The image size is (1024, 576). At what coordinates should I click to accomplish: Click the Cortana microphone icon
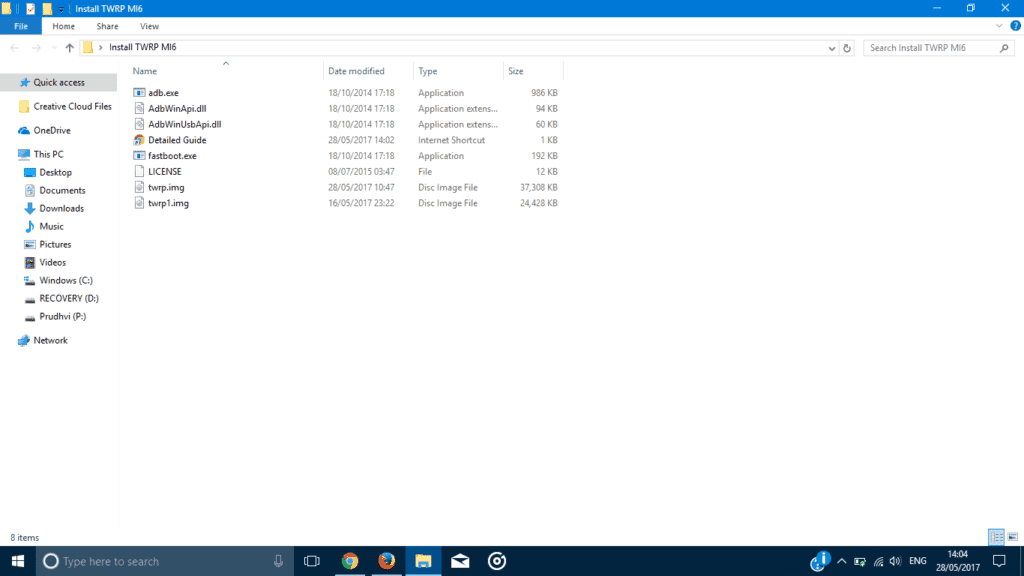(x=278, y=561)
